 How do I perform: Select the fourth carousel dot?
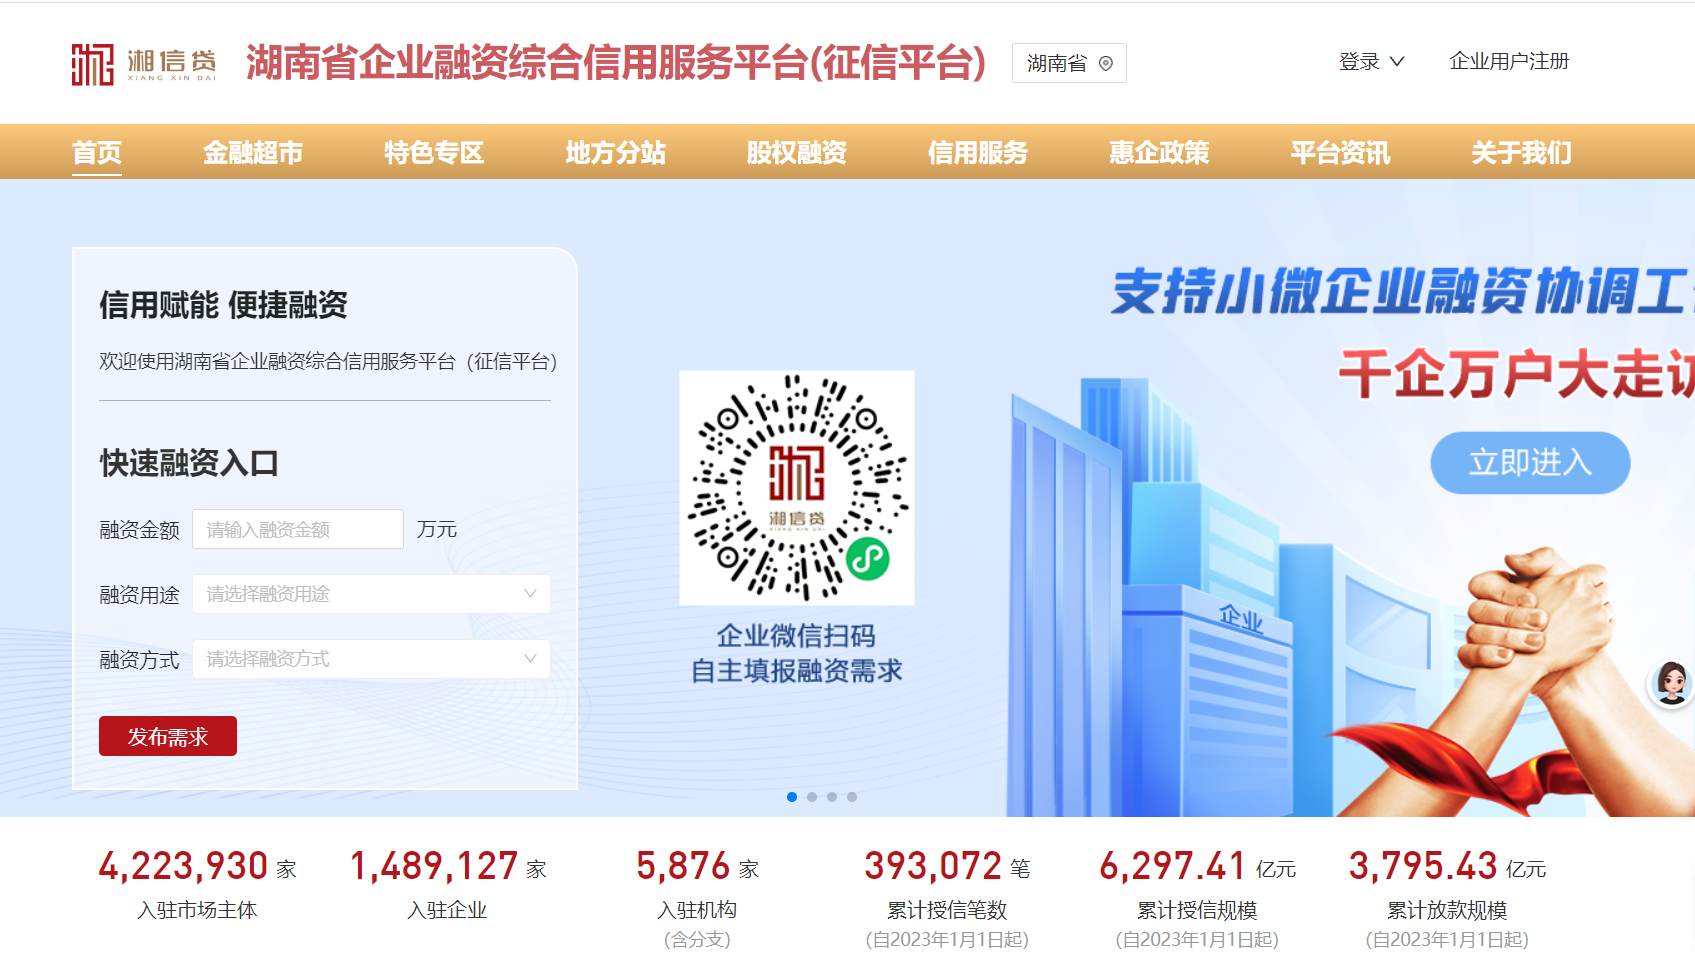(x=852, y=797)
